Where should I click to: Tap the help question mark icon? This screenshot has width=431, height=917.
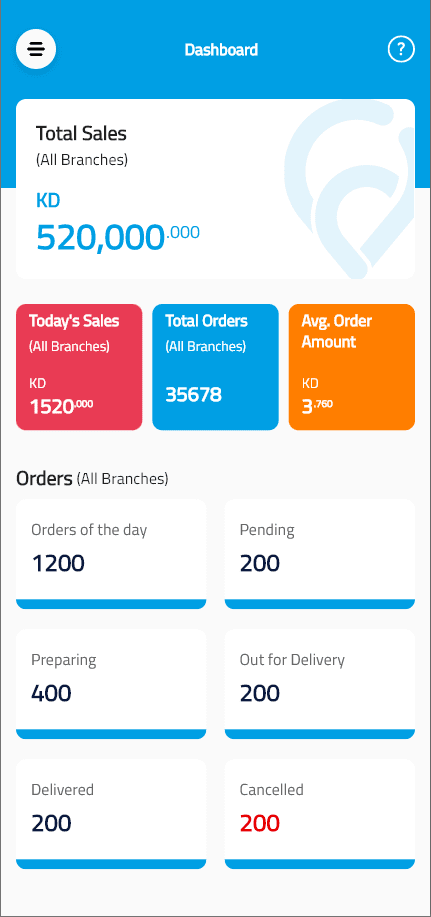tap(401, 50)
